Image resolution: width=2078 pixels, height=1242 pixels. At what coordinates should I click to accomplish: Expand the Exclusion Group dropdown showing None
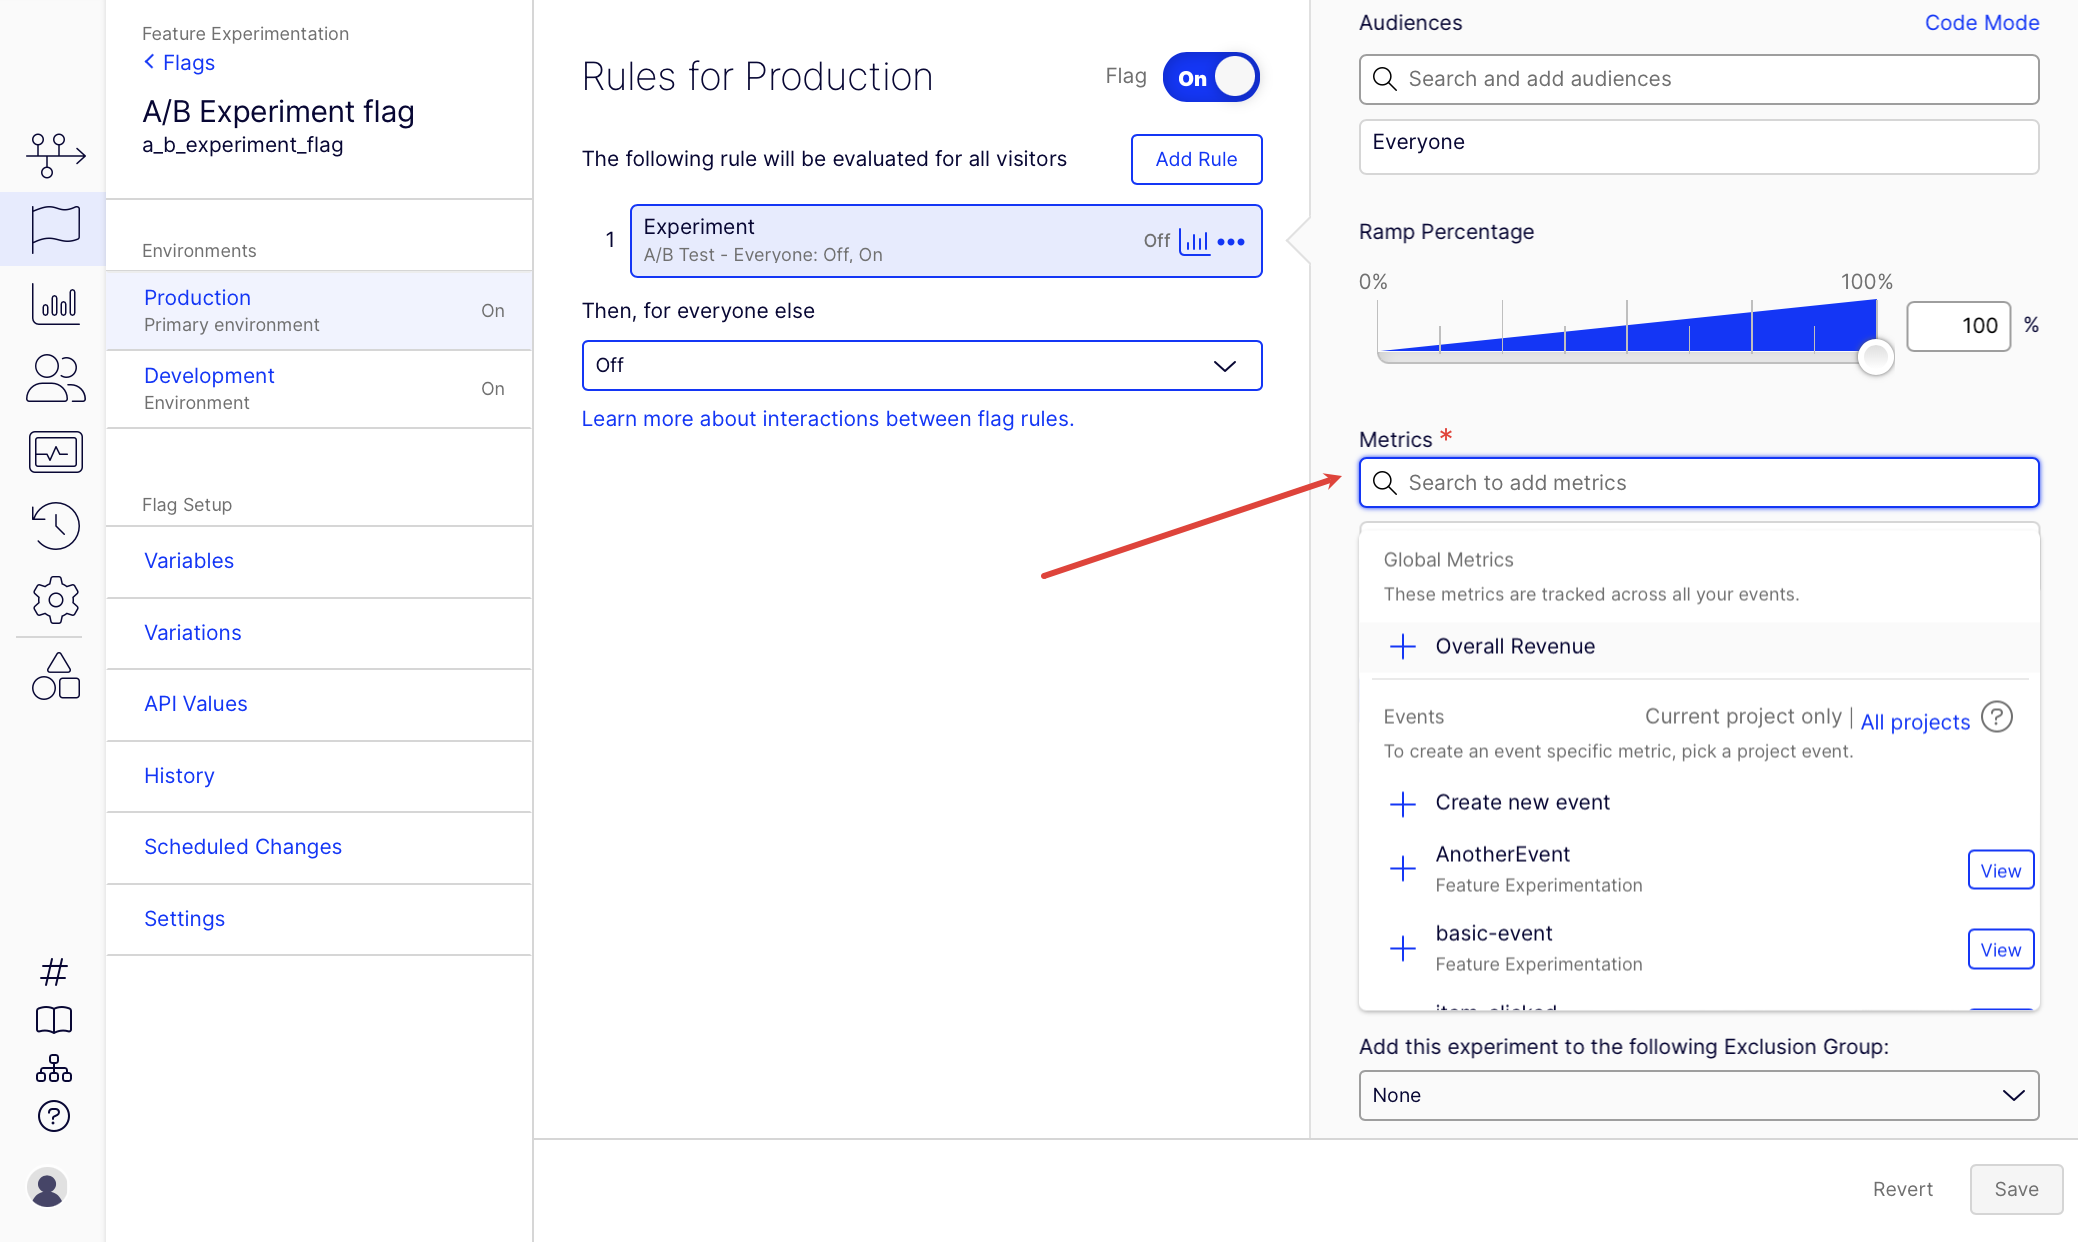point(1697,1095)
